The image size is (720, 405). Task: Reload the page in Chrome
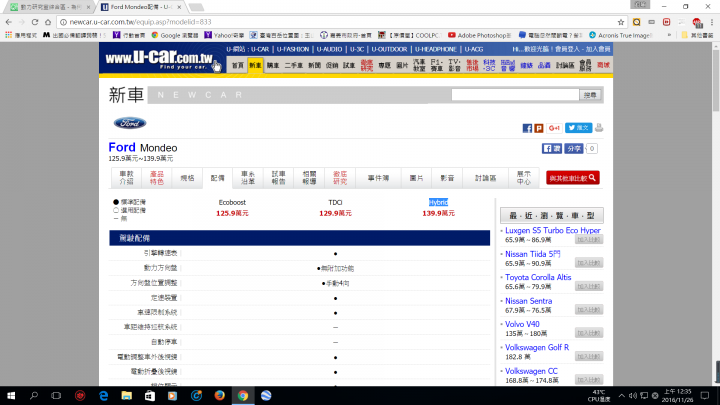click(x=35, y=22)
